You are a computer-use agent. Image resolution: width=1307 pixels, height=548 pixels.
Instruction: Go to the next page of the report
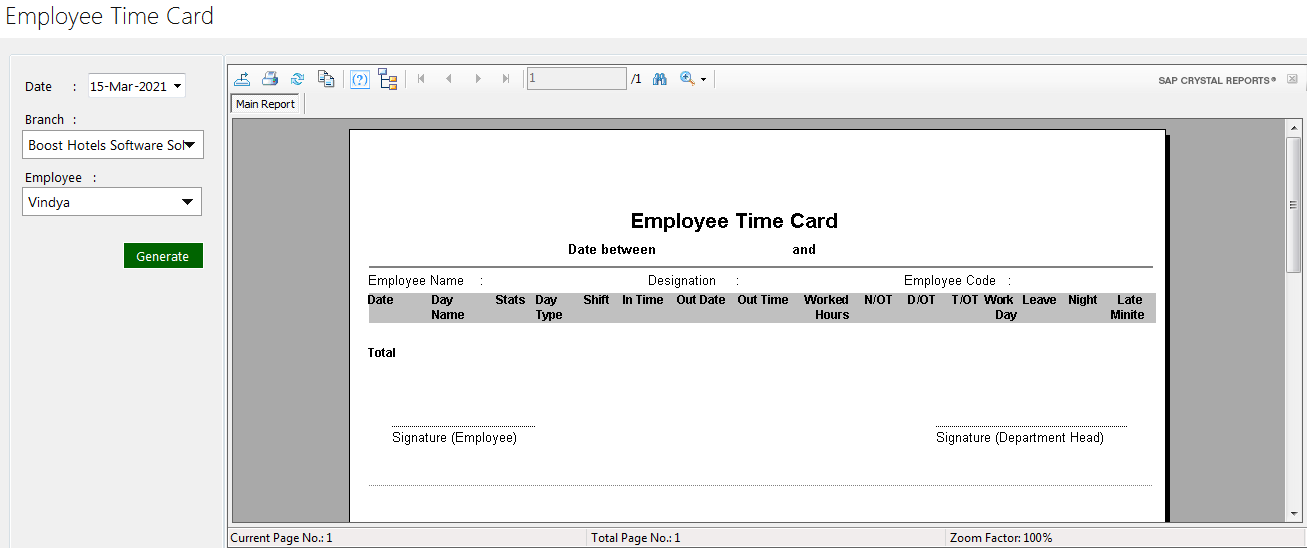[478, 79]
